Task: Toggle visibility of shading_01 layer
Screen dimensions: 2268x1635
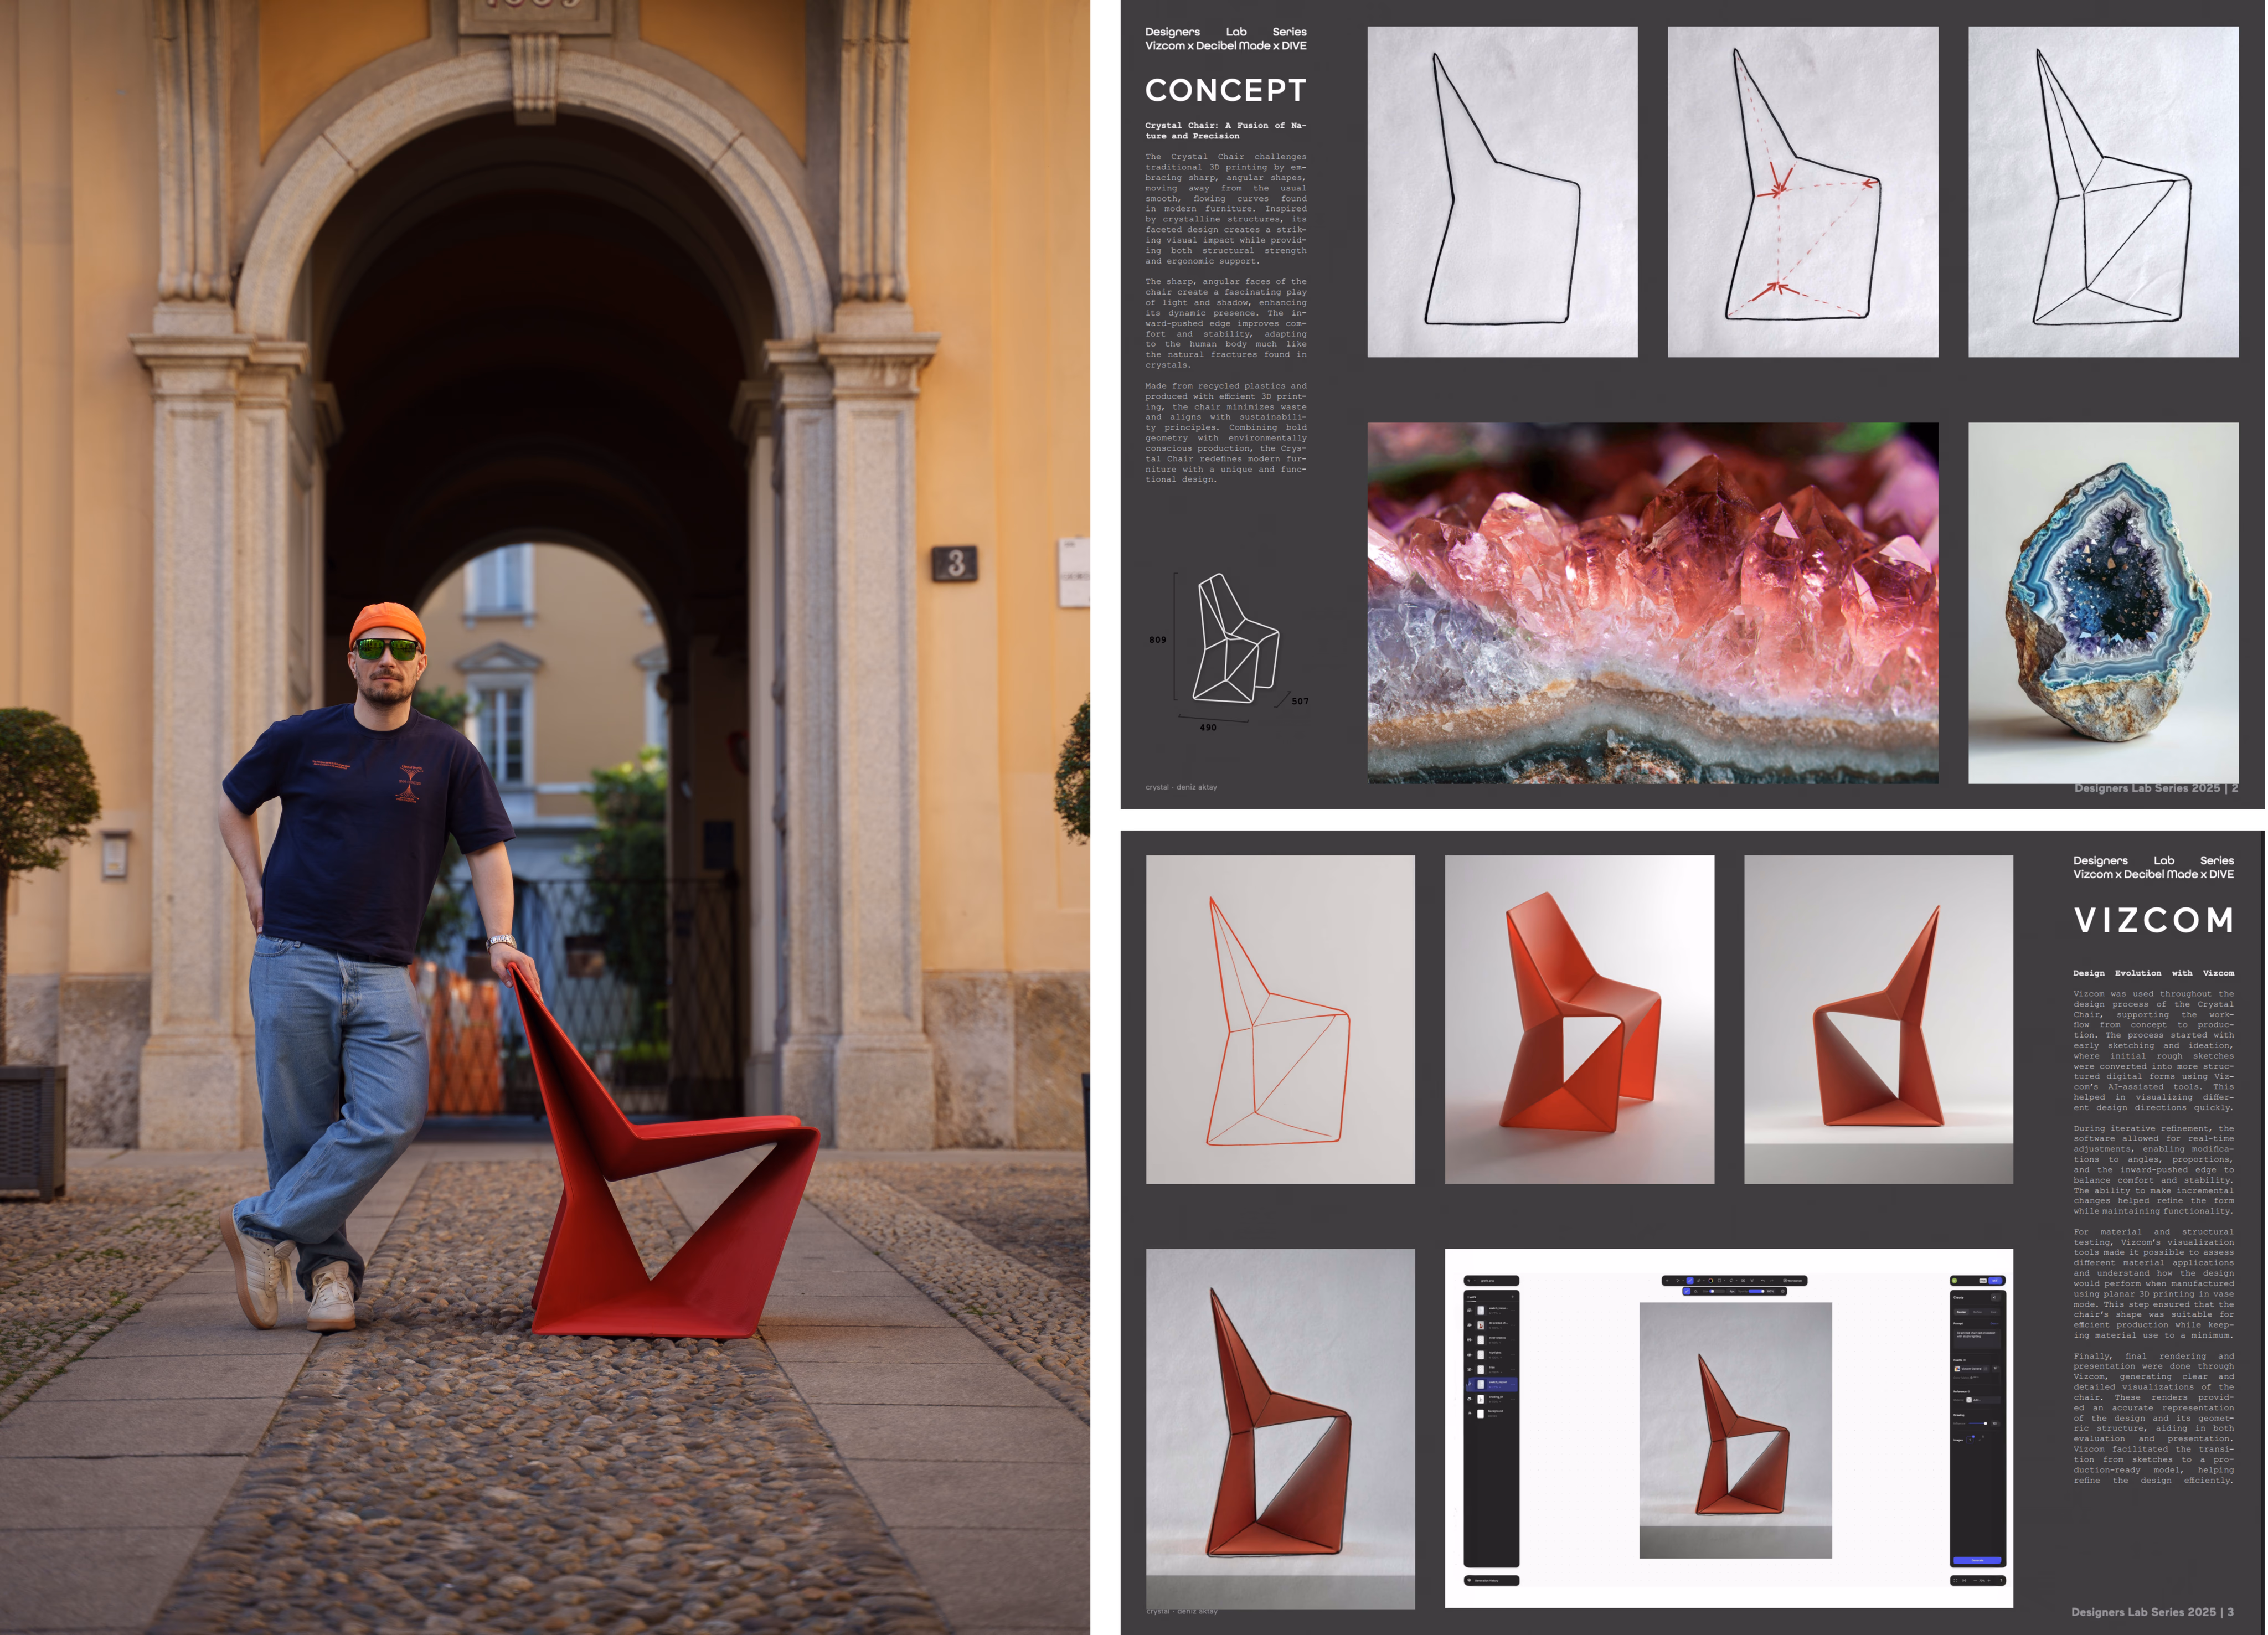Action: click(x=1470, y=1399)
